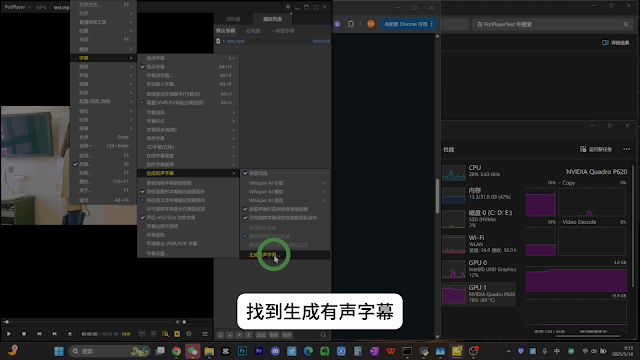Click 有新版 Chrome 可用 button
This screenshot has width=640, height=360.
point(409,24)
